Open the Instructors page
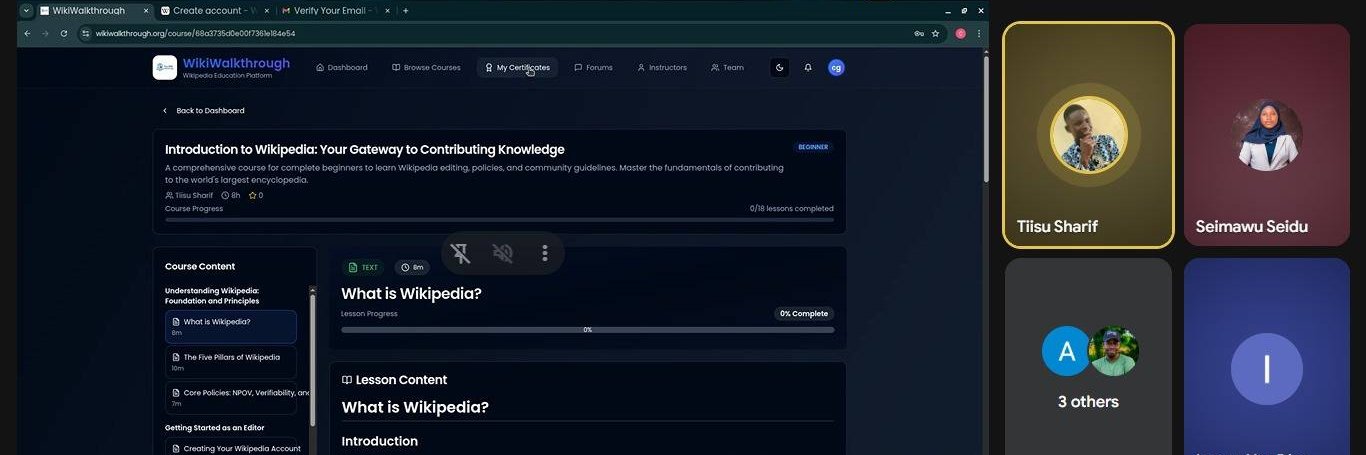Screen dimensions: 1366x455 click(662, 68)
